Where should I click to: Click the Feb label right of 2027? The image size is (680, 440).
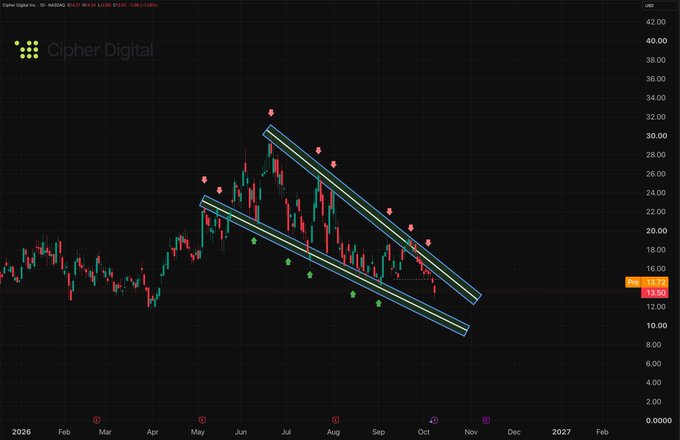point(602,432)
